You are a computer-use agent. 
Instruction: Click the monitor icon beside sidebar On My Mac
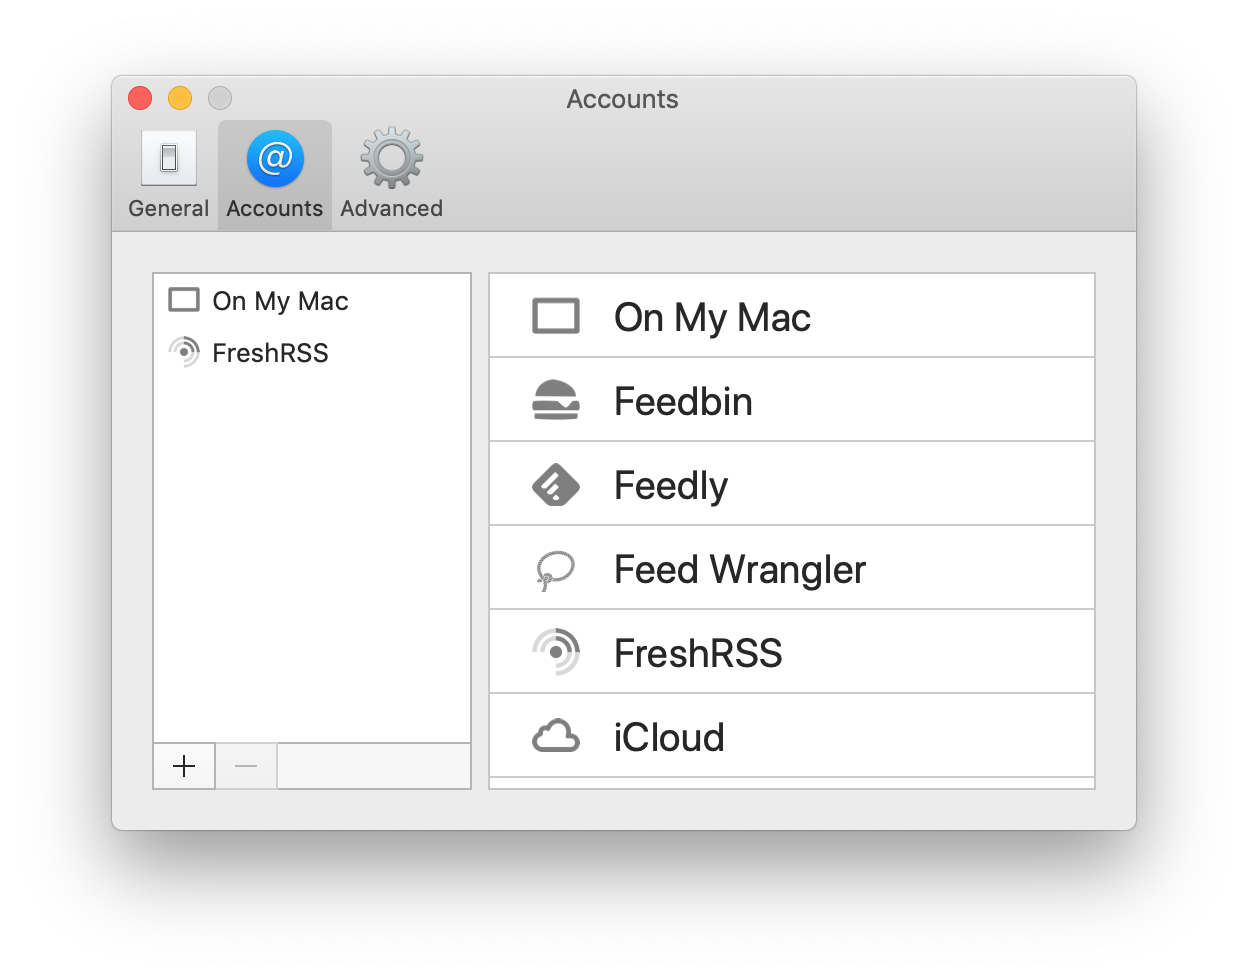coord(184,300)
